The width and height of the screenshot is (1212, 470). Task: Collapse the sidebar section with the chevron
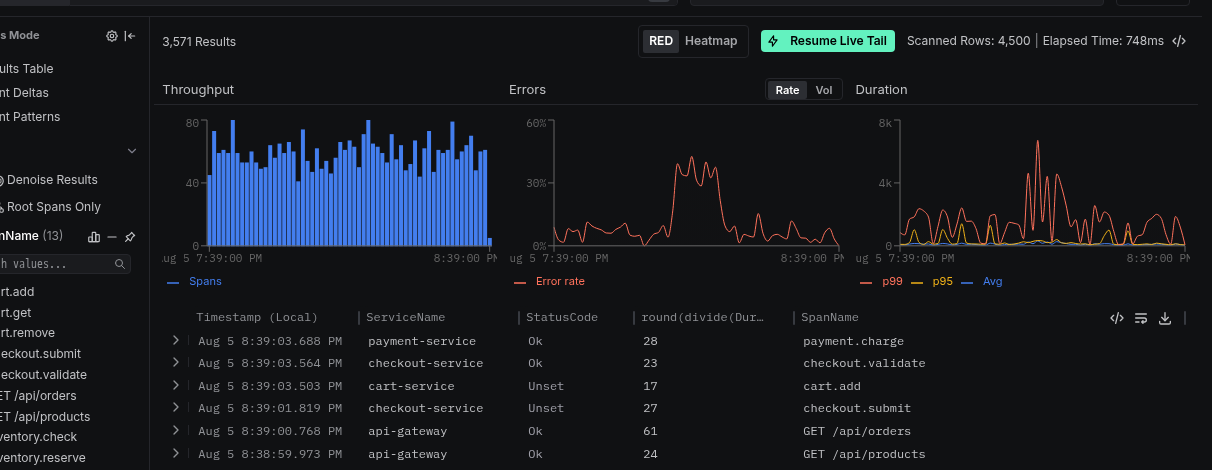tap(131, 151)
